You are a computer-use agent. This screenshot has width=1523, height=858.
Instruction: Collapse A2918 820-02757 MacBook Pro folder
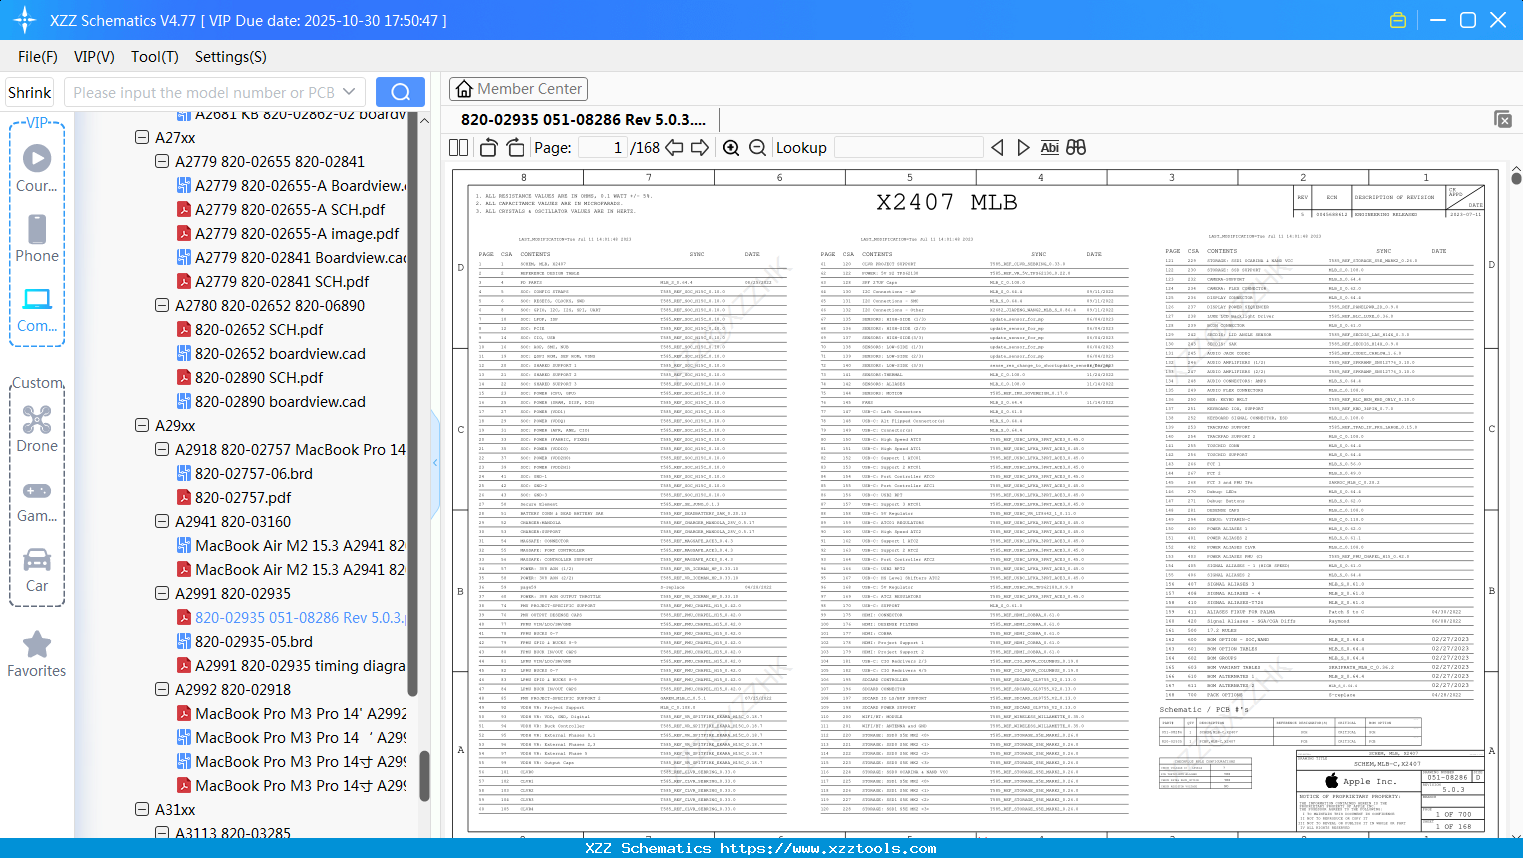coord(162,449)
